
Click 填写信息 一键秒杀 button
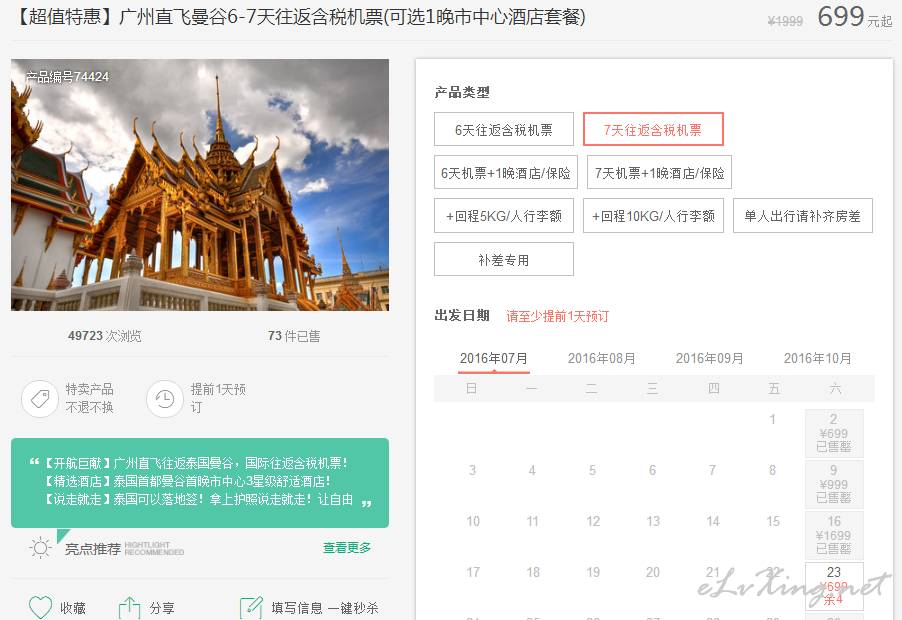coord(325,608)
